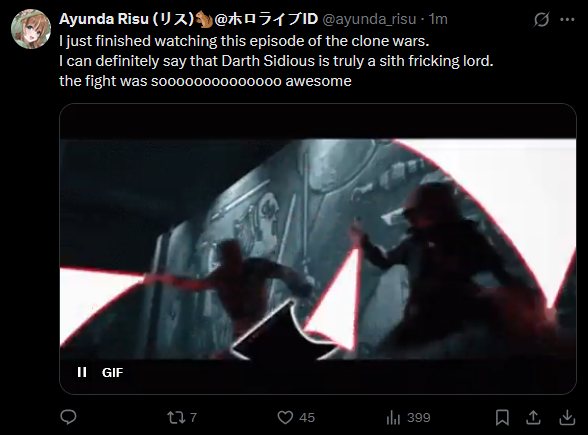Screen dimensions: 588x435
Task: Share the post via upload arrow icon
Action: tap(533, 417)
